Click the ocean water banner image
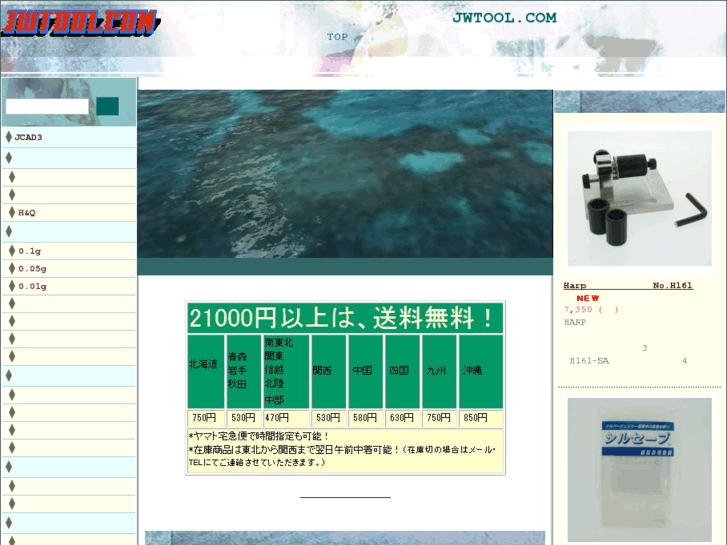The height and width of the screenshot is (545, 727). click(345, 174)
